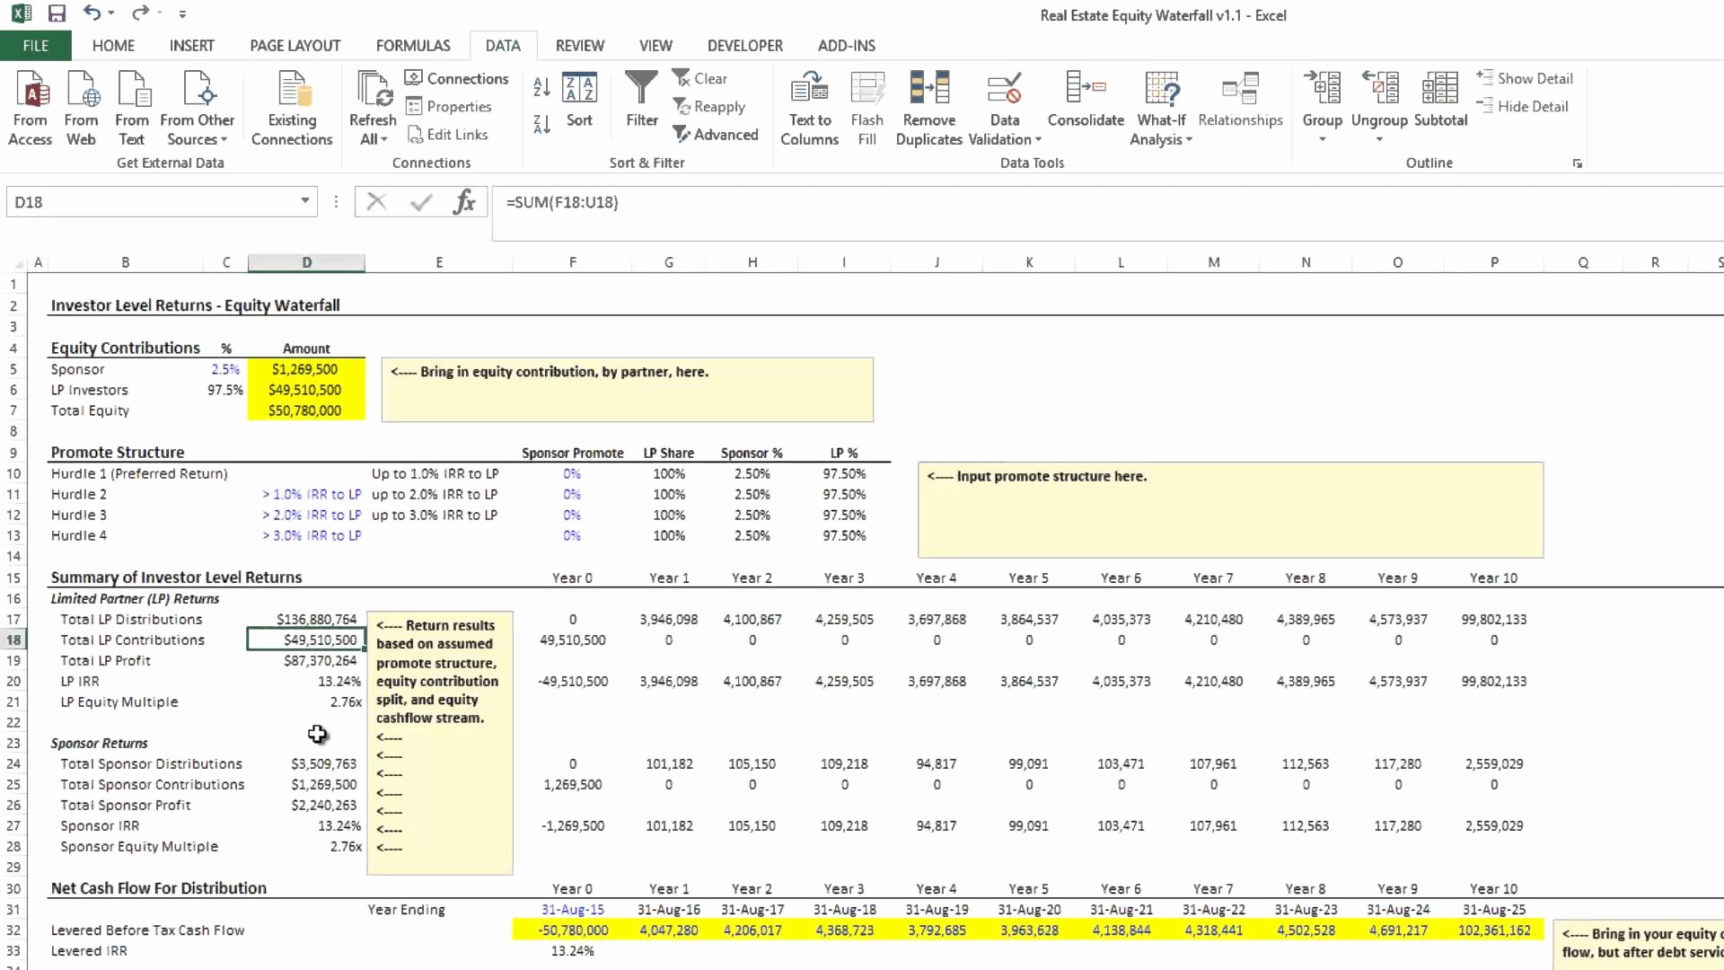Select the Remove Duplicates tool
Image resolution: width=1724 pixels, height=970 pixels.
point(928,105)
